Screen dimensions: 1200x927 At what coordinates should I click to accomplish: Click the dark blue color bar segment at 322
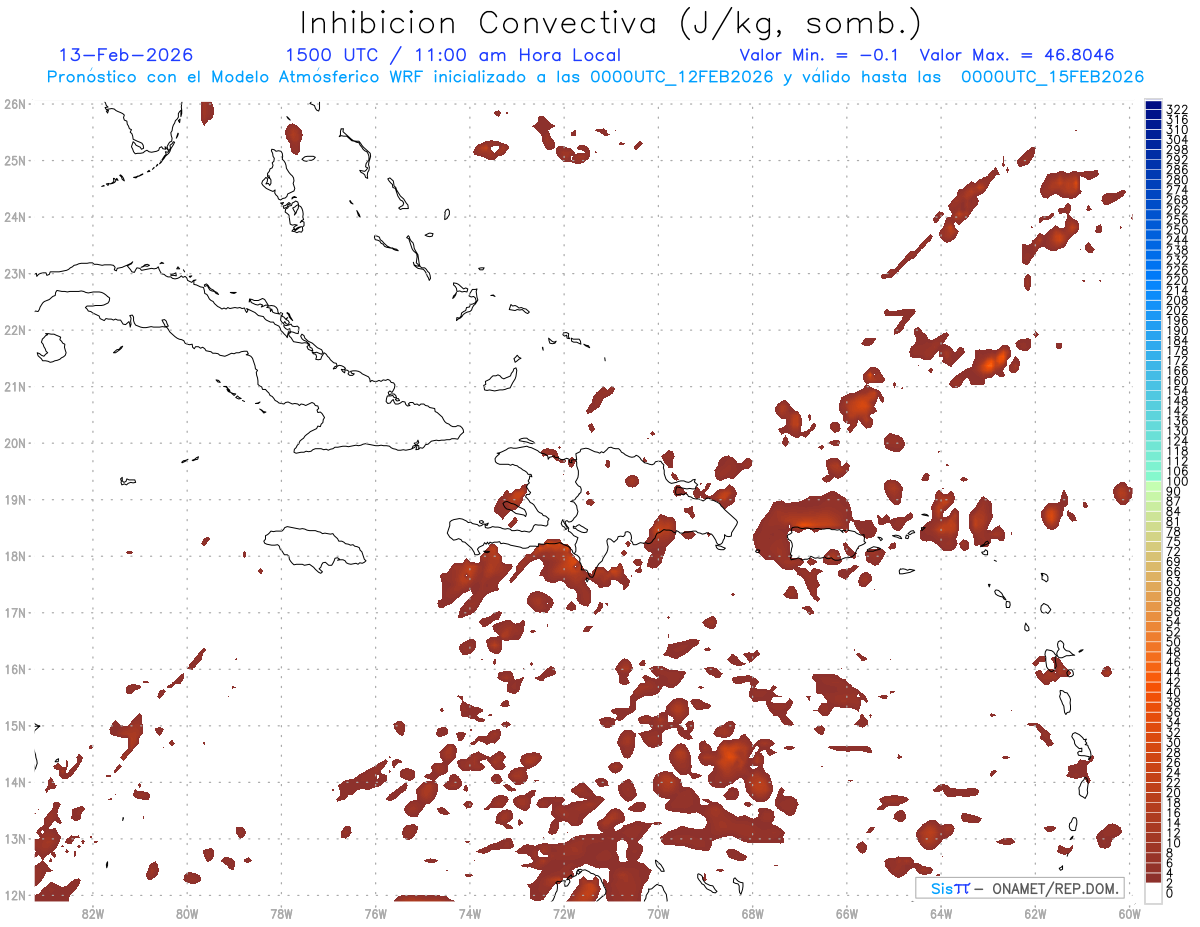tap(1153, 106)
